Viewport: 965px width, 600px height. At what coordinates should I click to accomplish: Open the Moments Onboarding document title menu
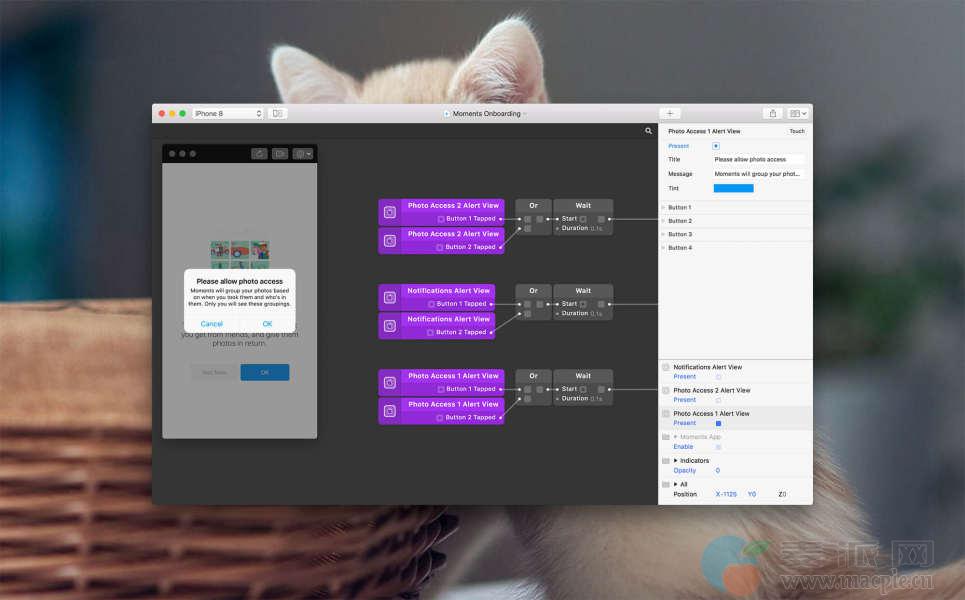[486, 114]
